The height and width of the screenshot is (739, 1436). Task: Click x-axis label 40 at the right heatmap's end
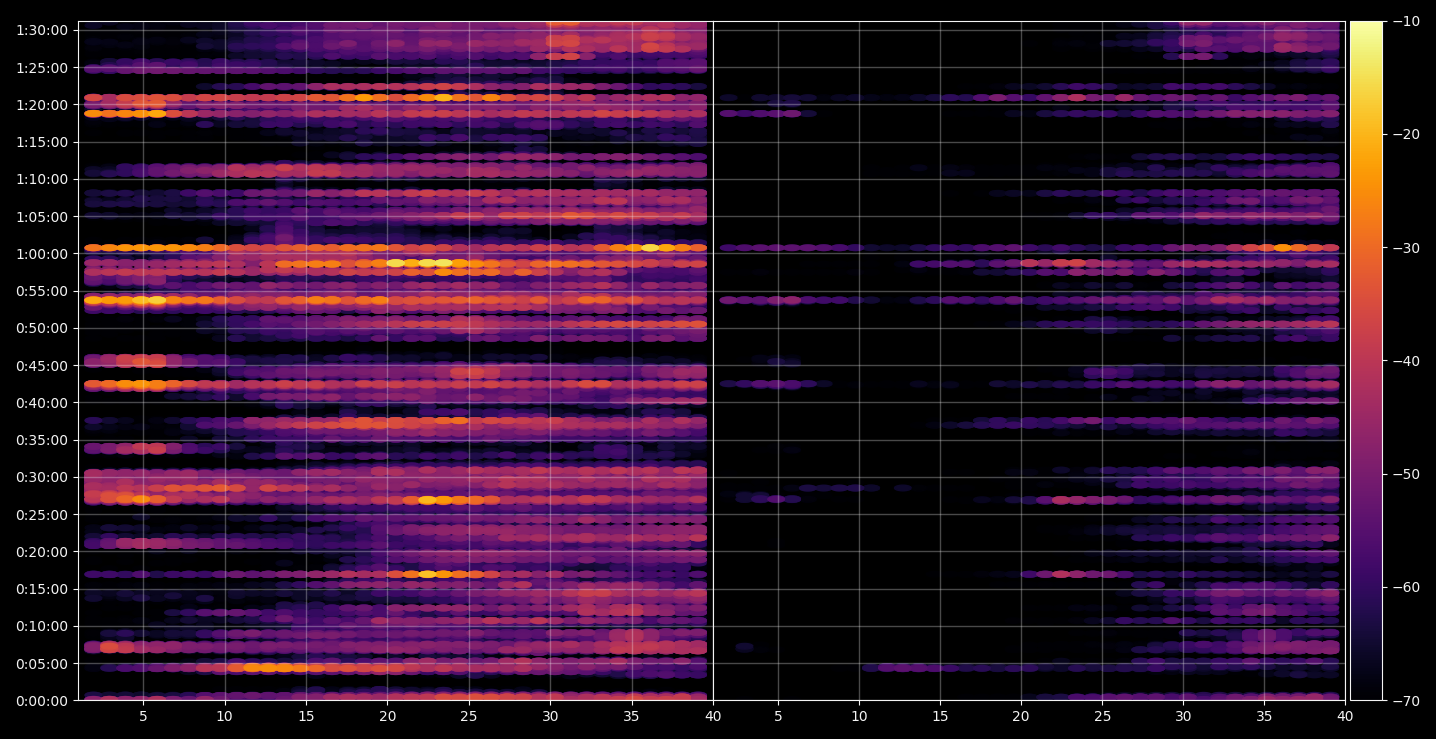(1345, 717)
